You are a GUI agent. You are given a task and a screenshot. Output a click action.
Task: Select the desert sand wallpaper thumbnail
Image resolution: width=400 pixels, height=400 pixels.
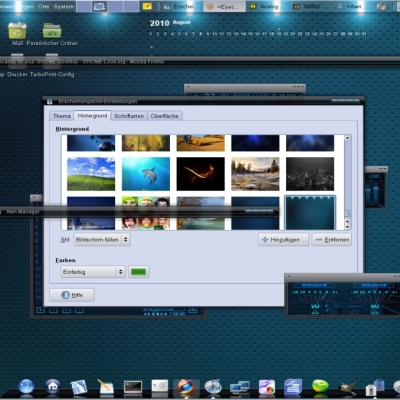[201, 143]
